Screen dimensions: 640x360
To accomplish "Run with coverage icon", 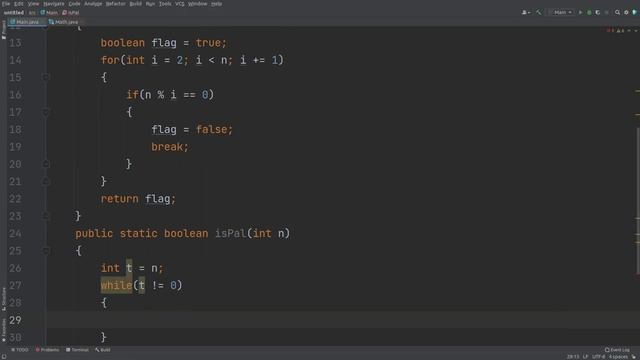I will (598, 13).
